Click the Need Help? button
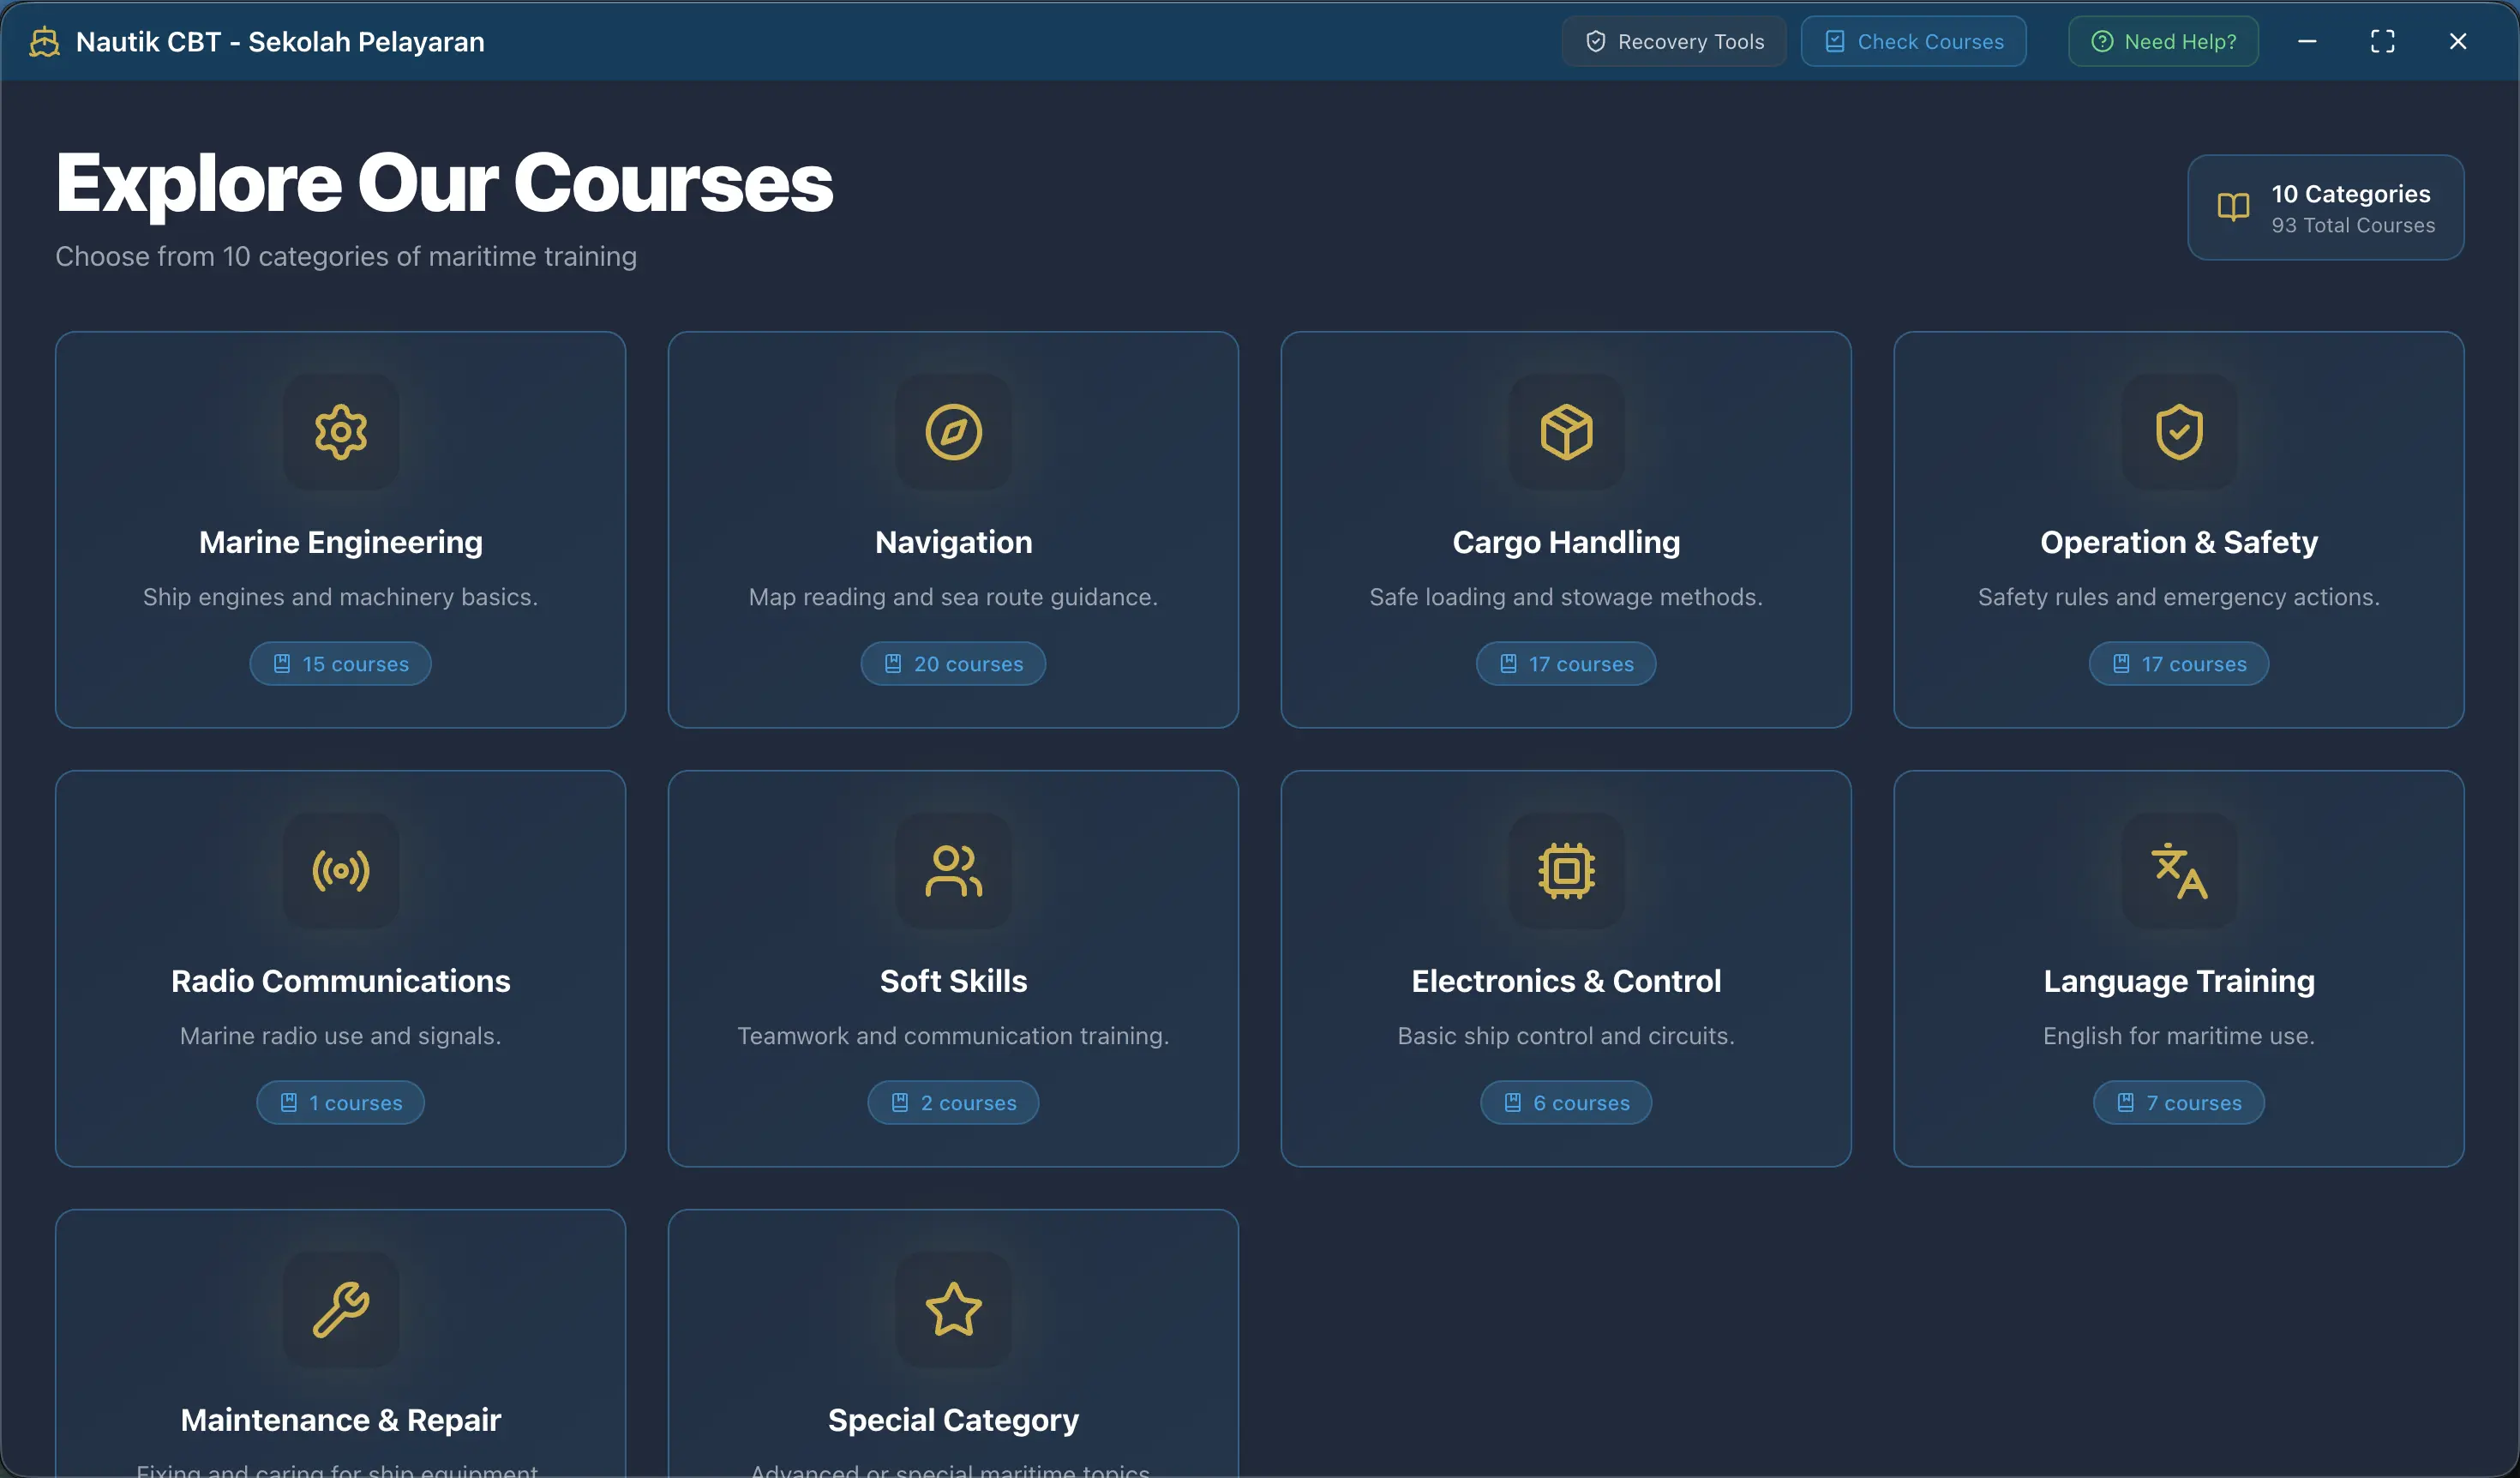The width and height of the screenshot is (2520, 1478). tap(2163, 41)
